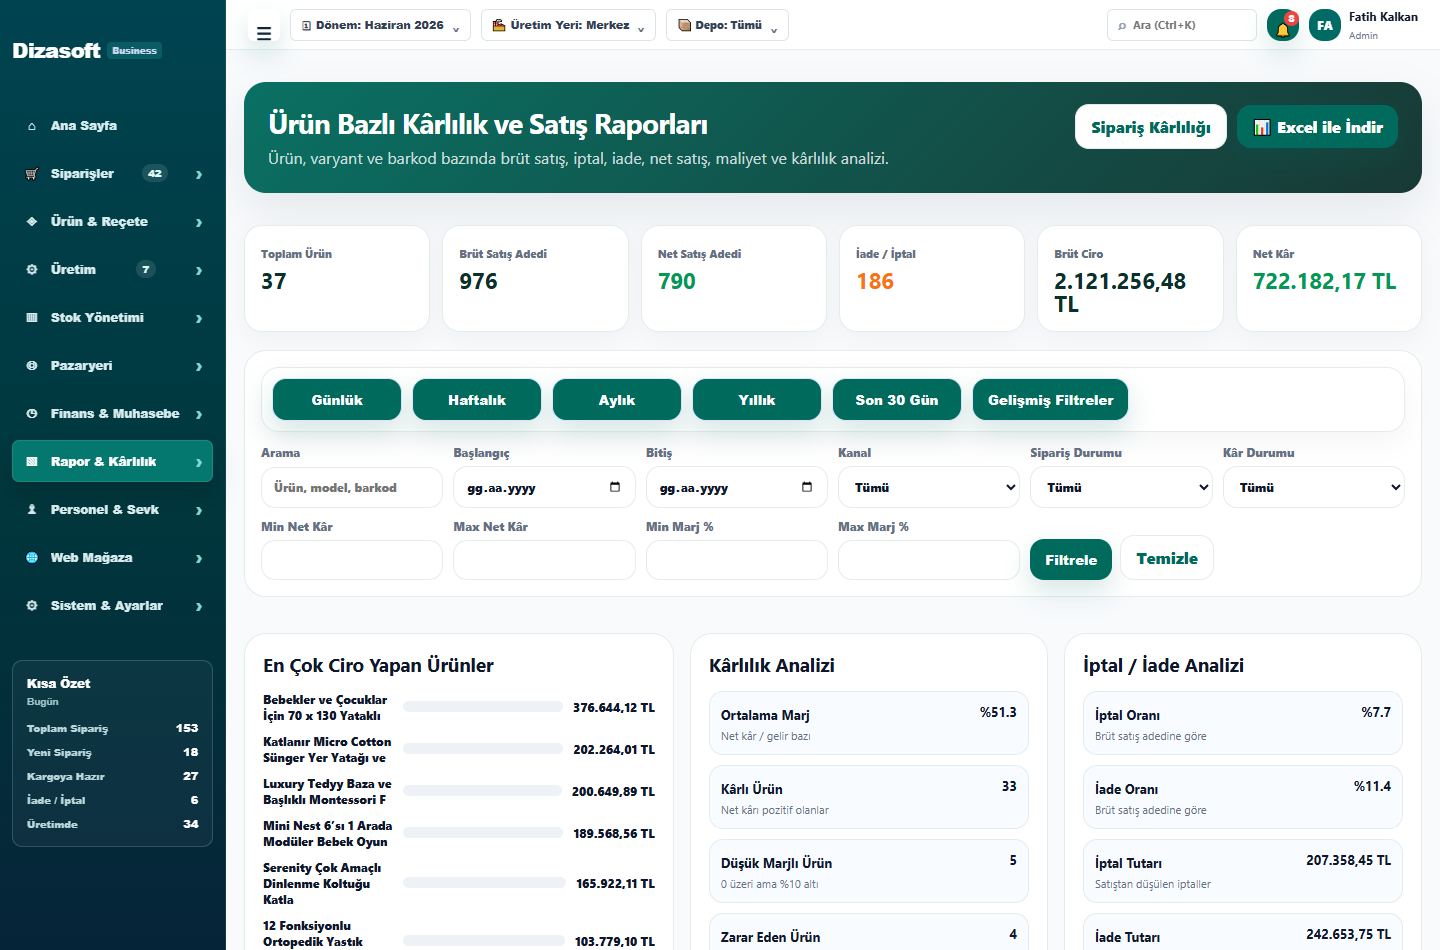Screen dimensions: 1440x950
Task: Select the Son 30 Gün filter
Action: (897, 400)
